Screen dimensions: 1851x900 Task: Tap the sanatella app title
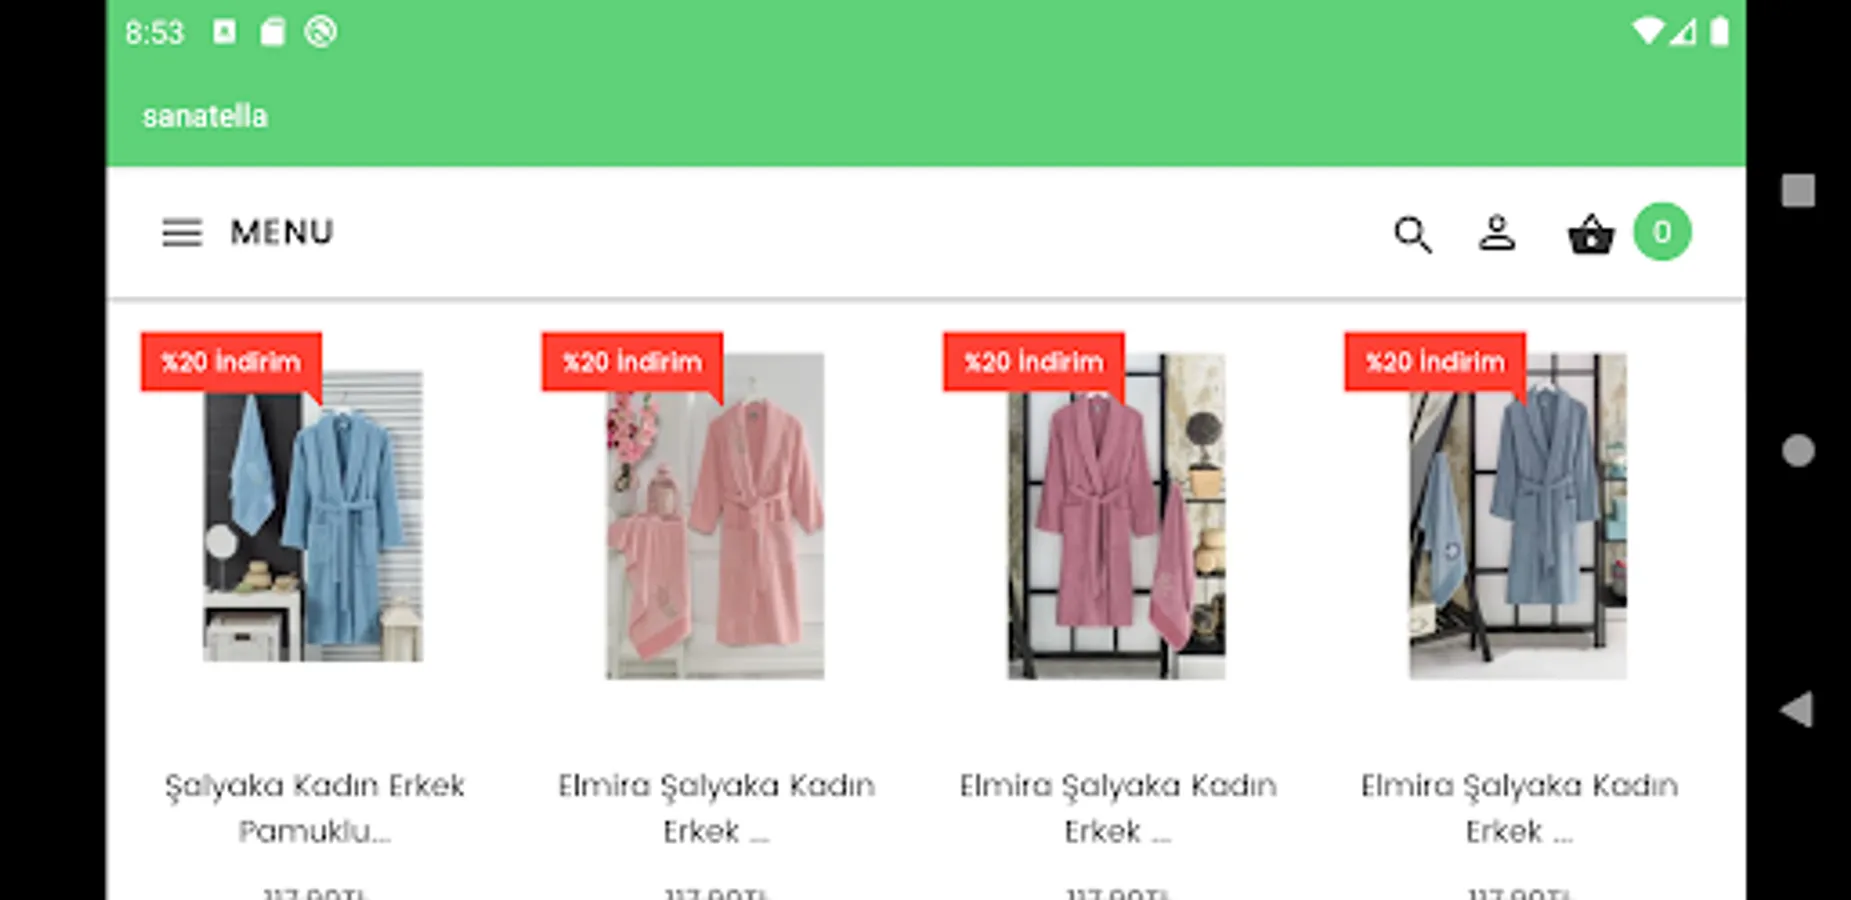(205, 116)
